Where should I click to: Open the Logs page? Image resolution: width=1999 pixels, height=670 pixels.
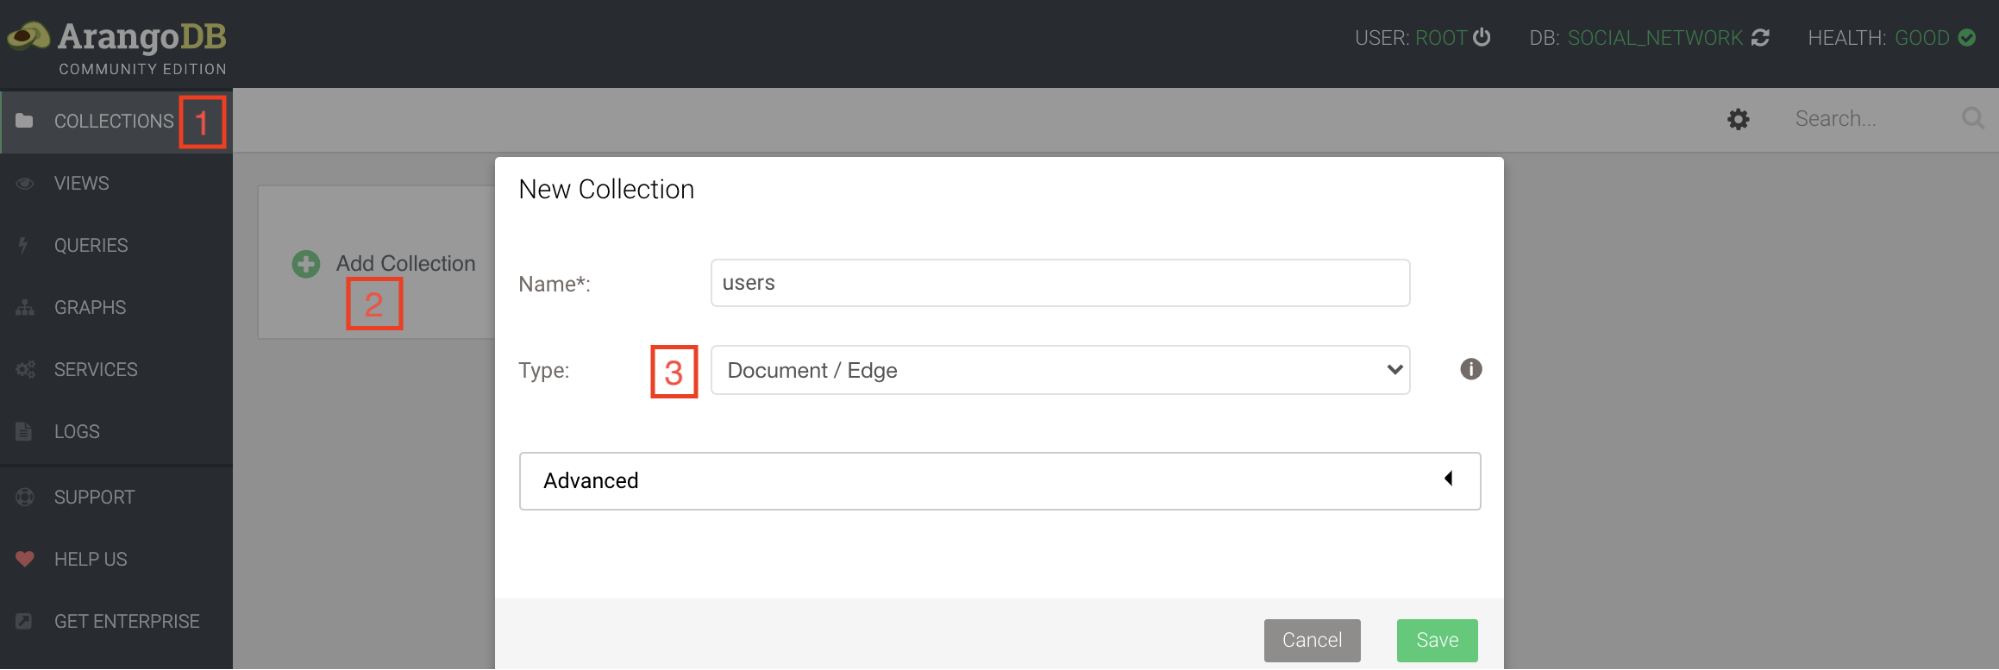76,431
